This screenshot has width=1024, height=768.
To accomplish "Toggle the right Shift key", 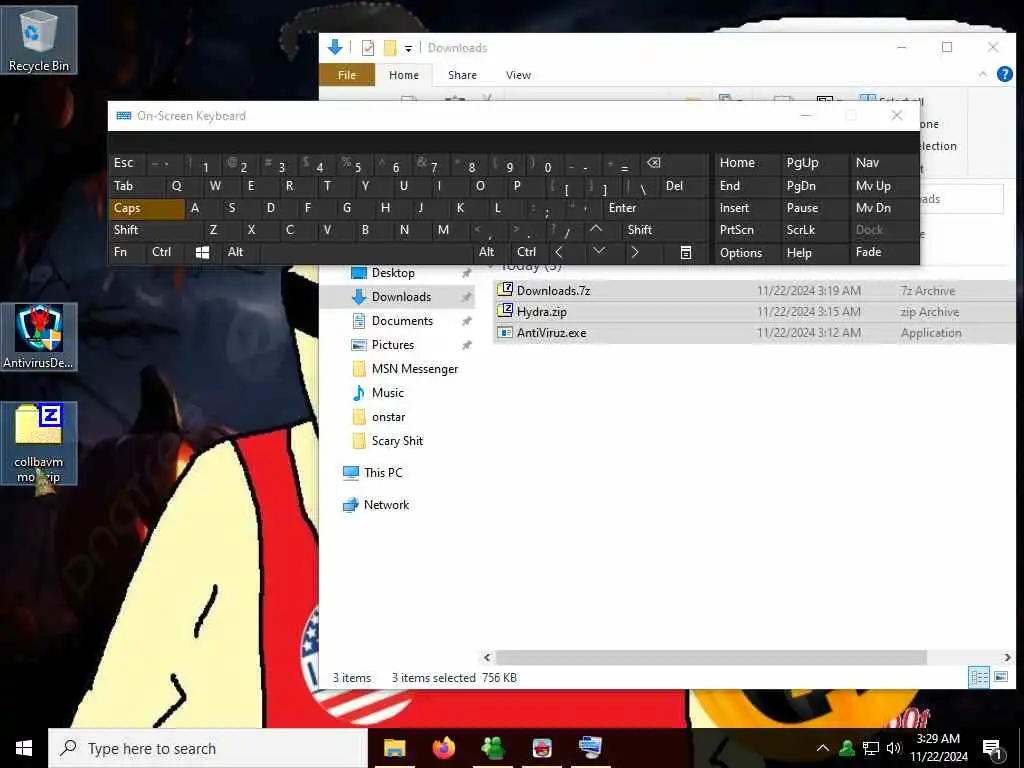I will [x=665, y=230].
